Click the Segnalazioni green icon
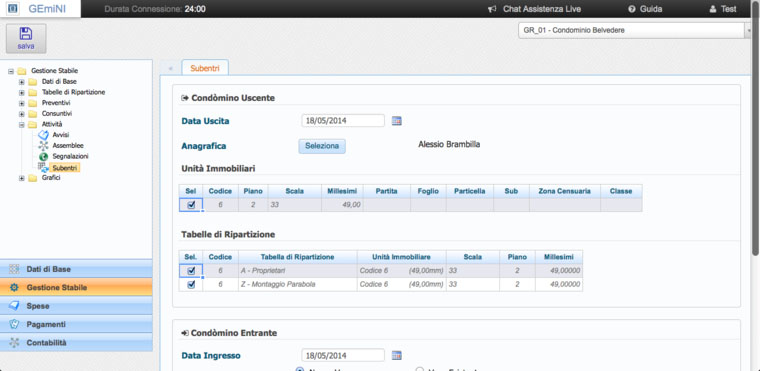 coord(43,157)
